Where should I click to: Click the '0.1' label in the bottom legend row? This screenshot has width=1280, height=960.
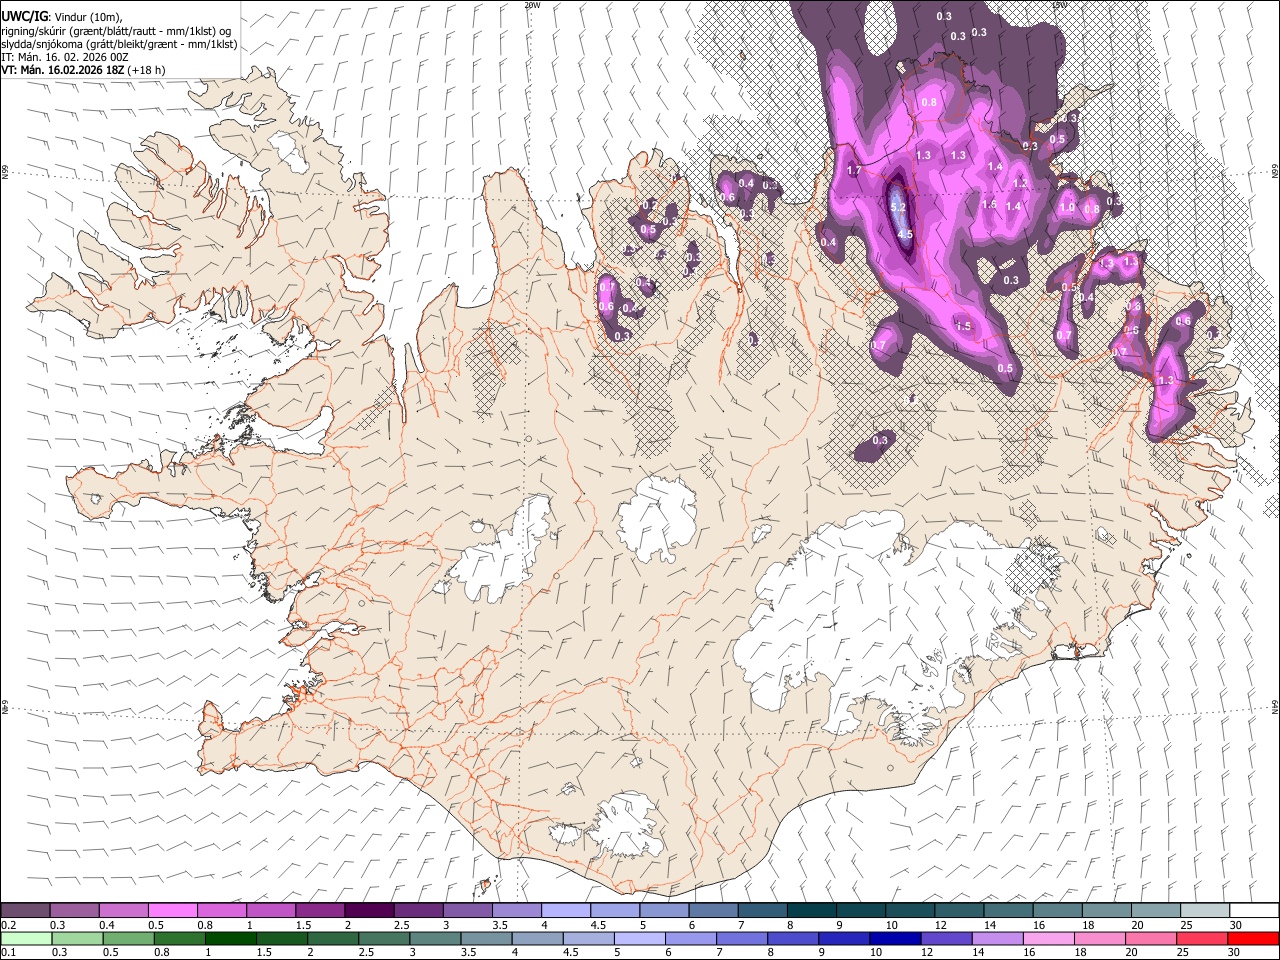tap(9, 952)
